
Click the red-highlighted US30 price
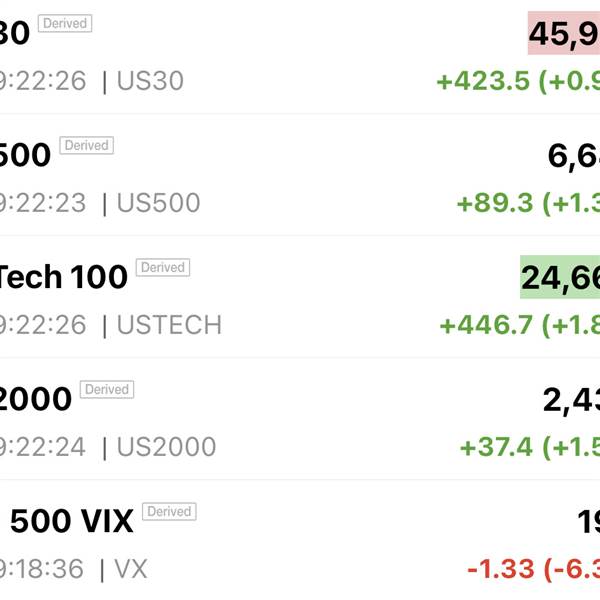[563, 34]
